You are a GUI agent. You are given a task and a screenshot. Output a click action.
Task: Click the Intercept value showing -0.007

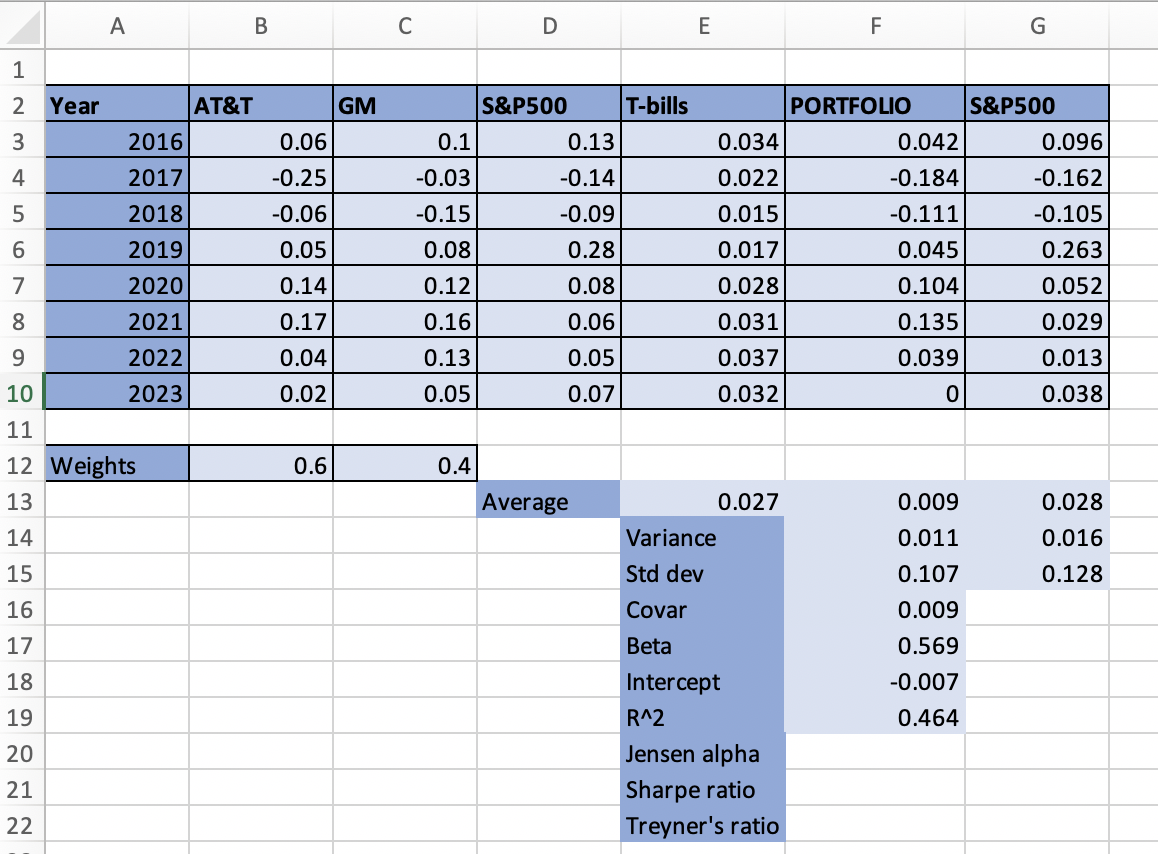(875, 681)
